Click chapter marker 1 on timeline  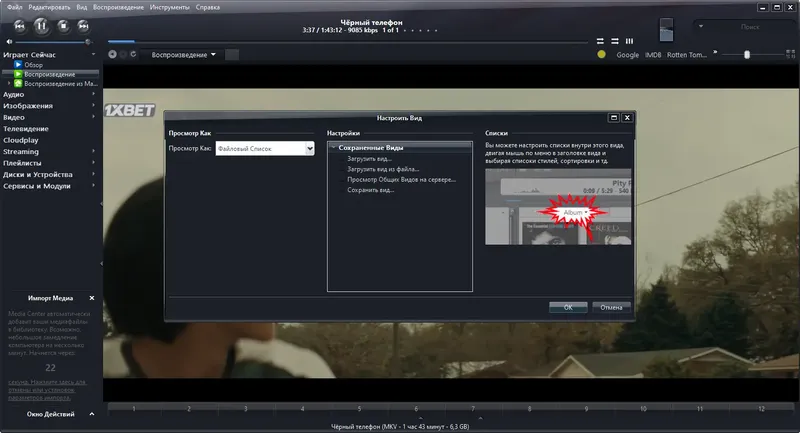point(134,409)
